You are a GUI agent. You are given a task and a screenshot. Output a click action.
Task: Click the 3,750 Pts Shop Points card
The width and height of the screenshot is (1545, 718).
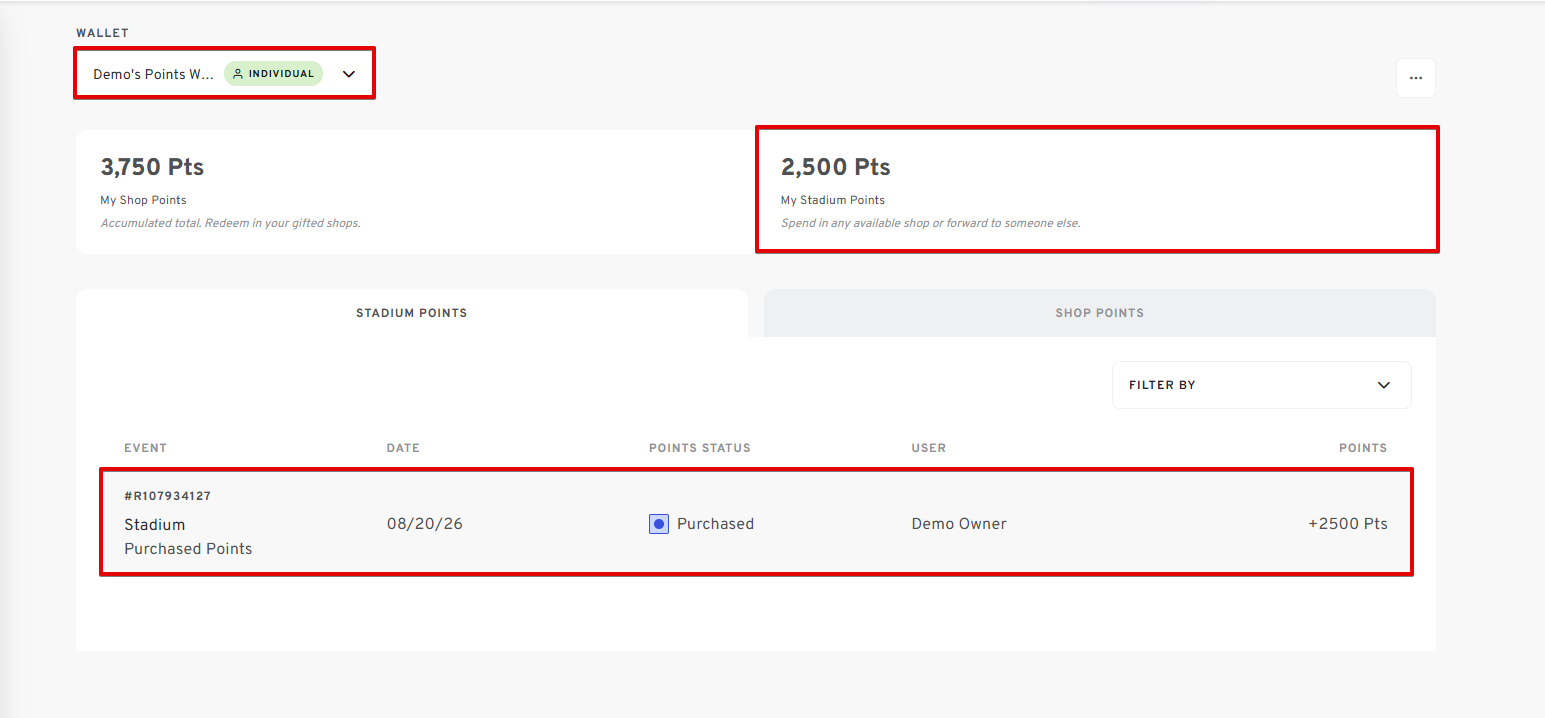[x=415, y=192]
